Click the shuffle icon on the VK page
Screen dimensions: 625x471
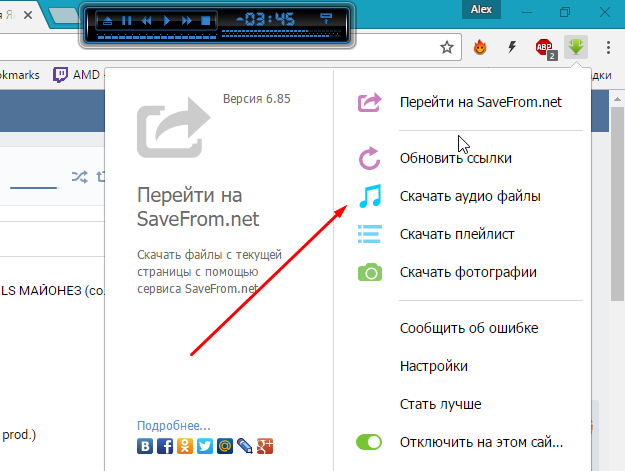click(79, 177)
